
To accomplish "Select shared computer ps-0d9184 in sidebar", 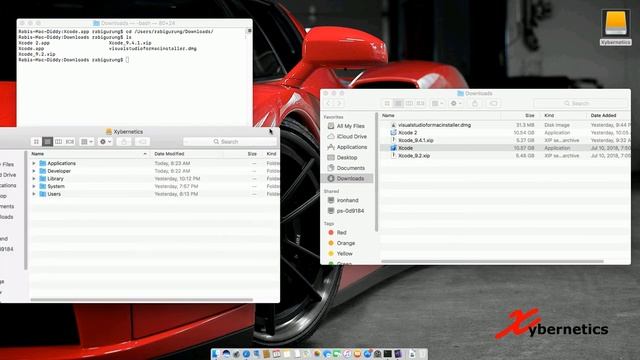I will point(347,211).
